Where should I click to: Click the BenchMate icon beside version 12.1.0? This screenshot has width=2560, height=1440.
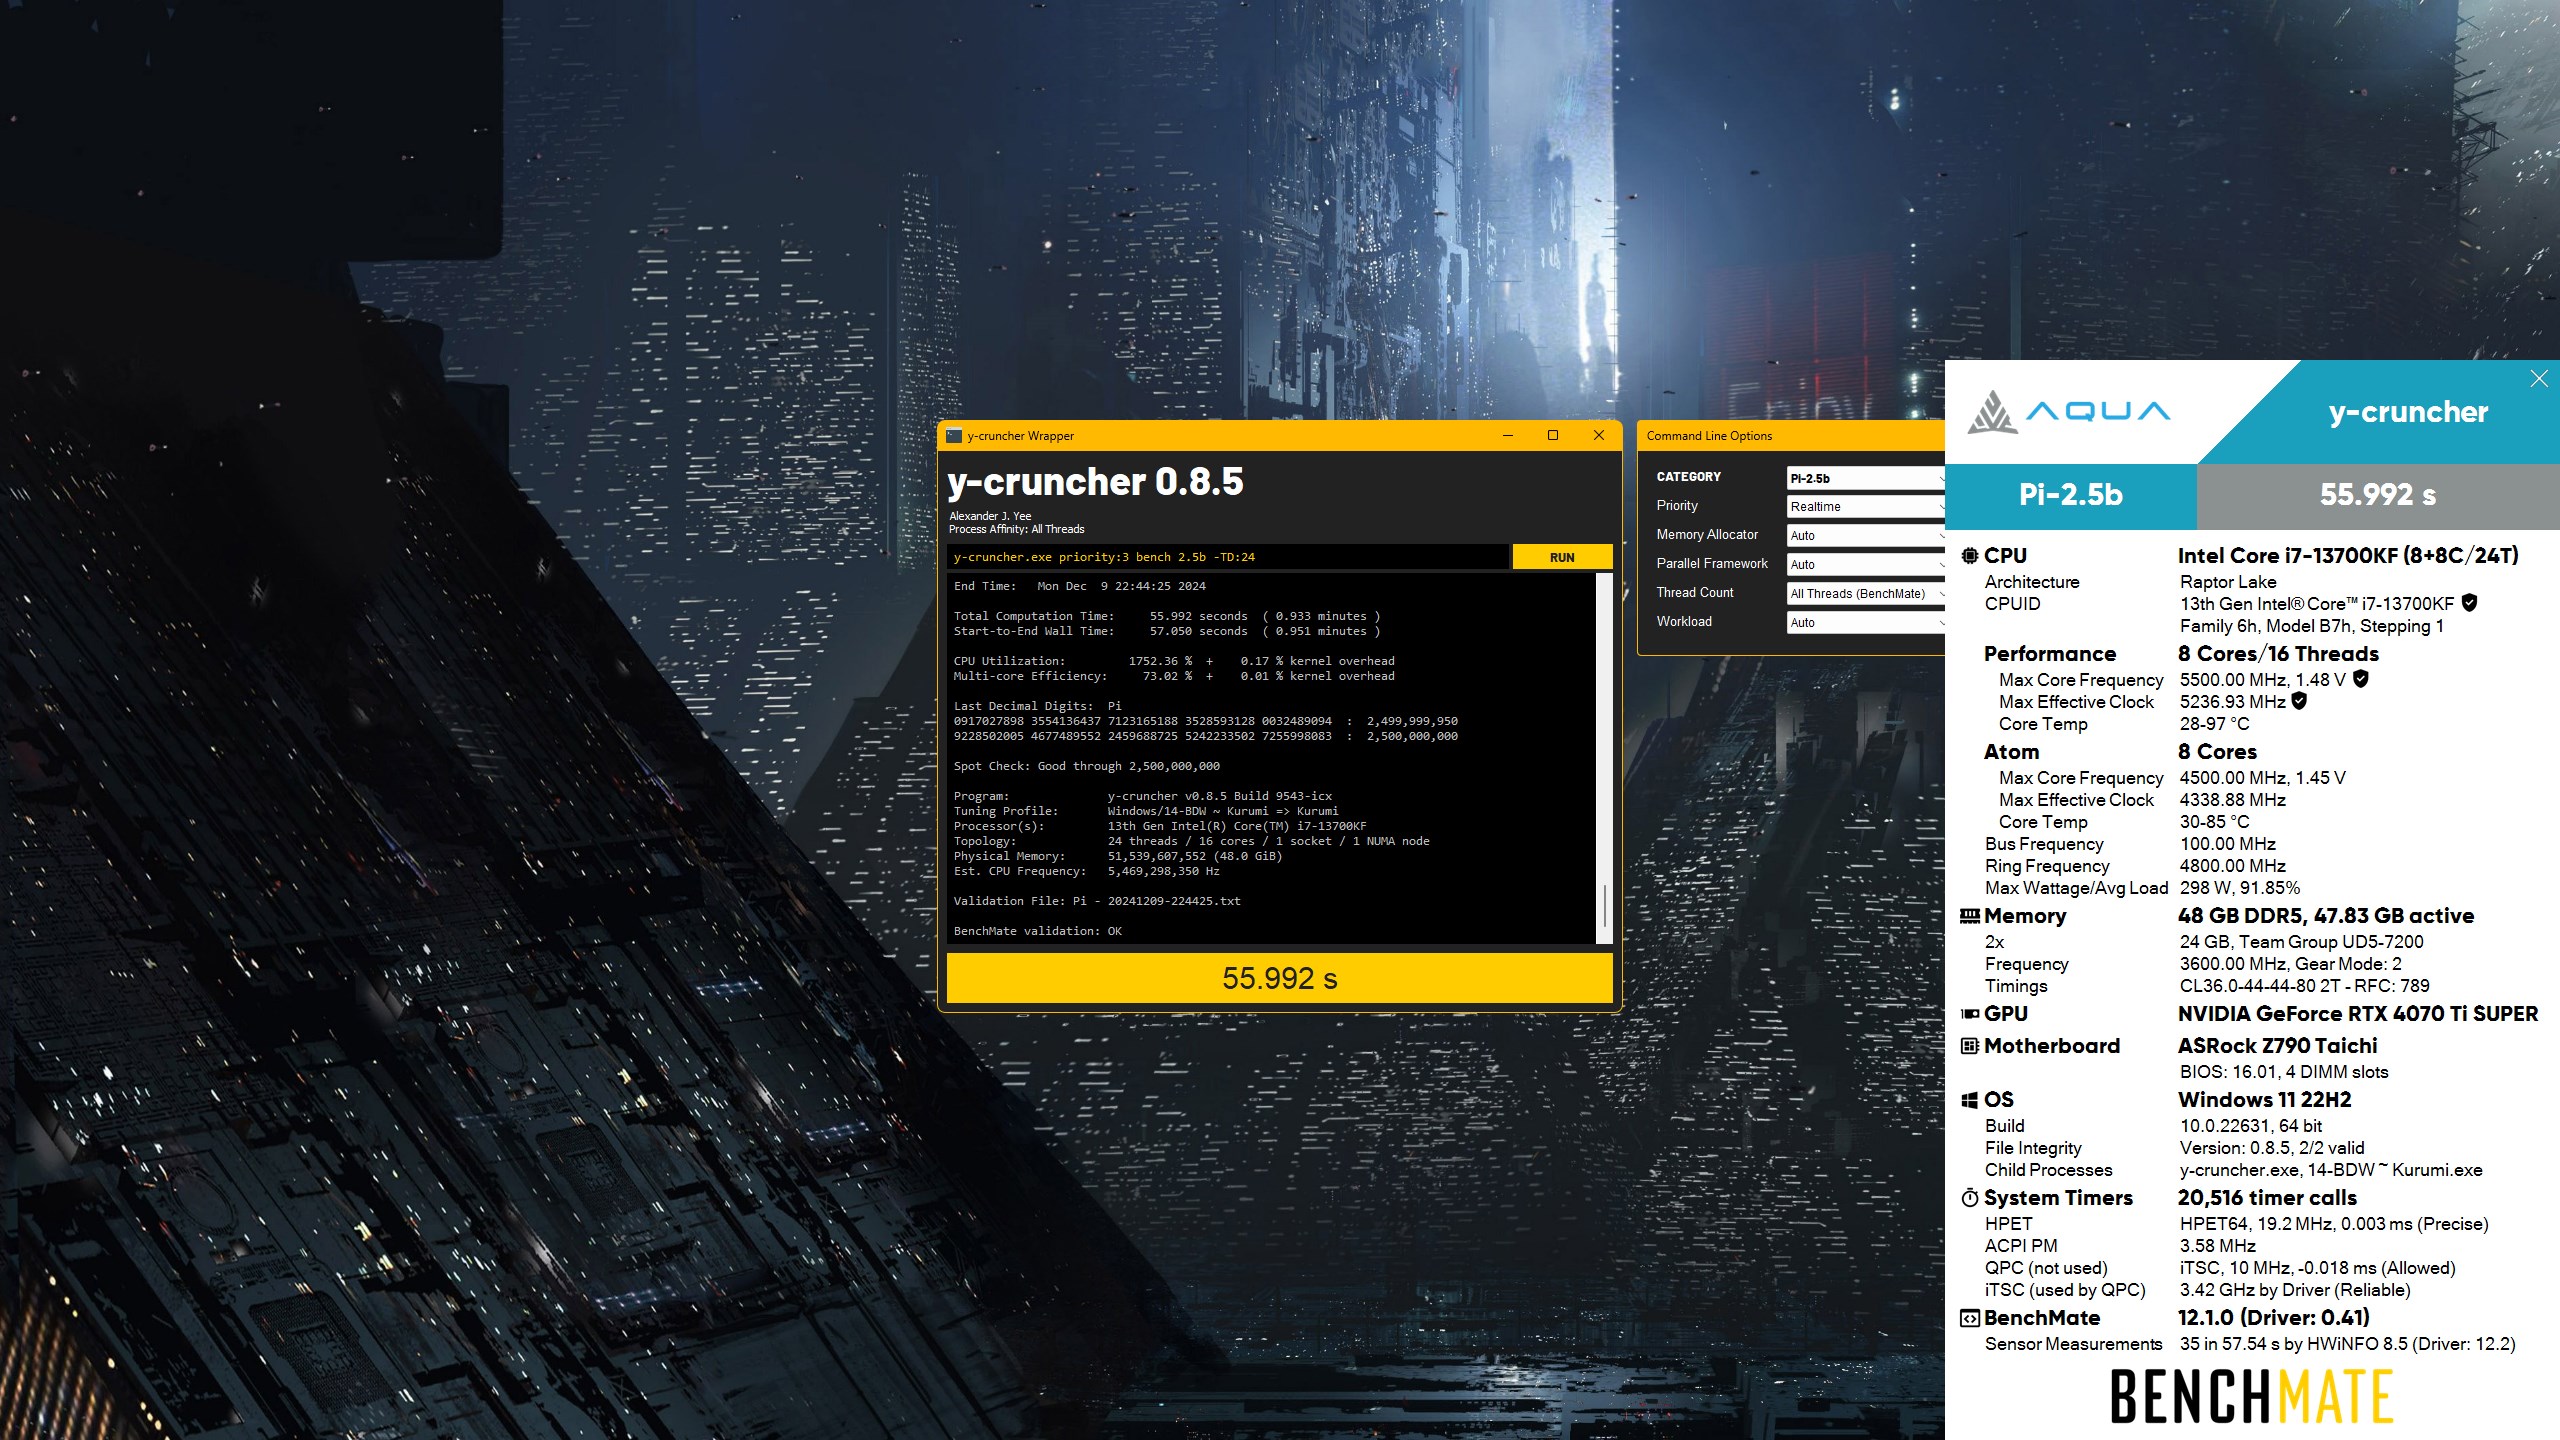(1970, 1318)
